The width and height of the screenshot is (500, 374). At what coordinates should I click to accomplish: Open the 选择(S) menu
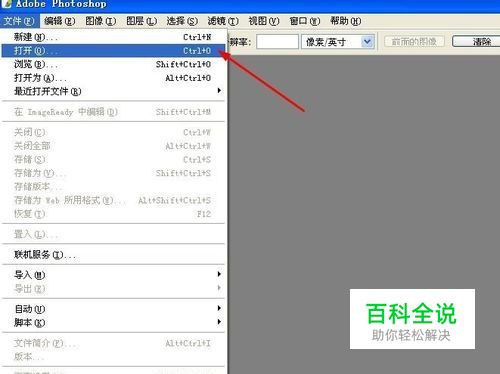(x=182, y=21)
